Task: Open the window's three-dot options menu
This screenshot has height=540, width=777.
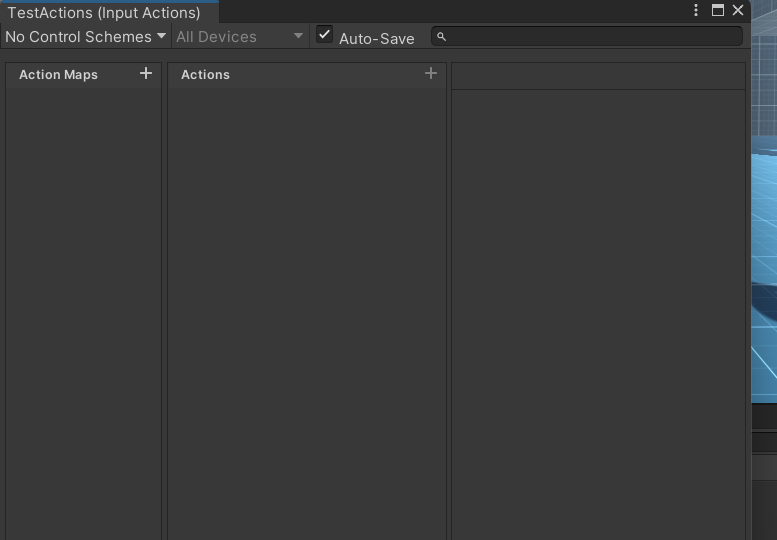Action: pos(696,10)
